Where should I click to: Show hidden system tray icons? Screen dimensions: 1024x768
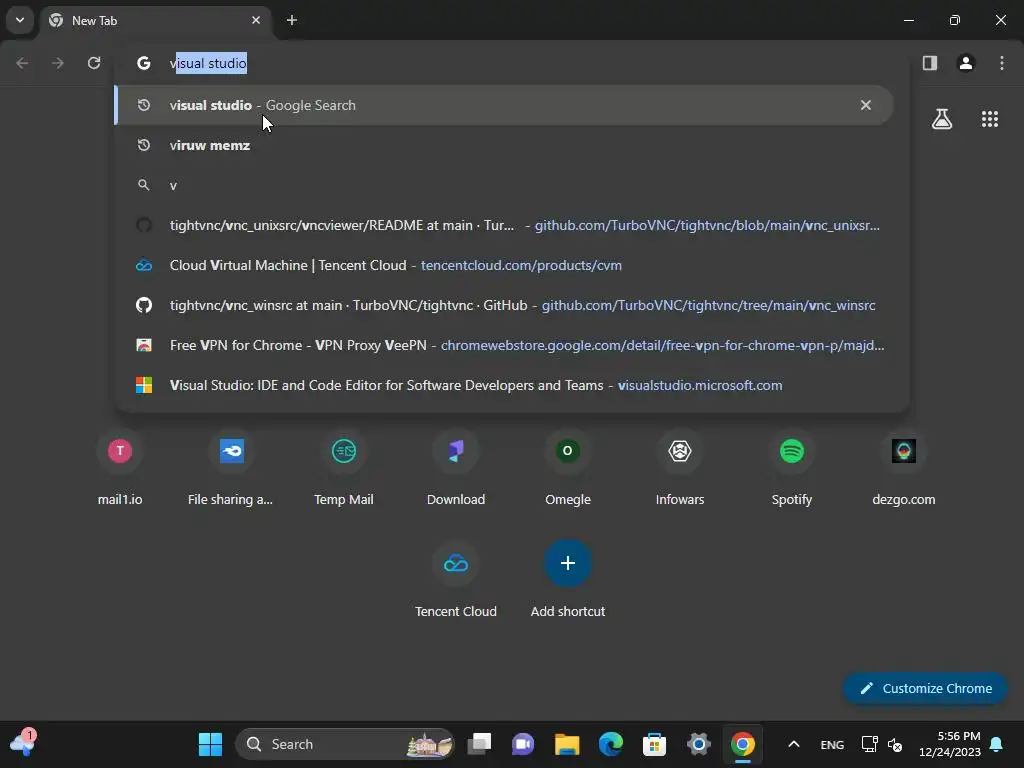pyautogui.click(x=793, y=744)
